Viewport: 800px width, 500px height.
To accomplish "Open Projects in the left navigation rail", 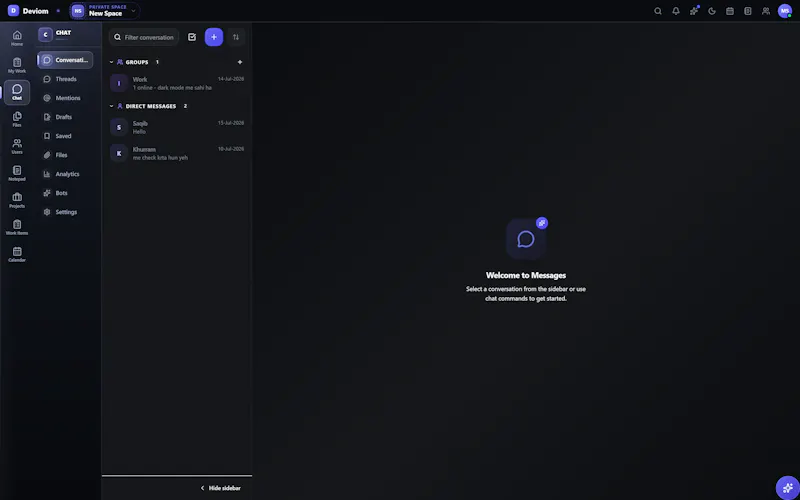I will tap(17, 201).
